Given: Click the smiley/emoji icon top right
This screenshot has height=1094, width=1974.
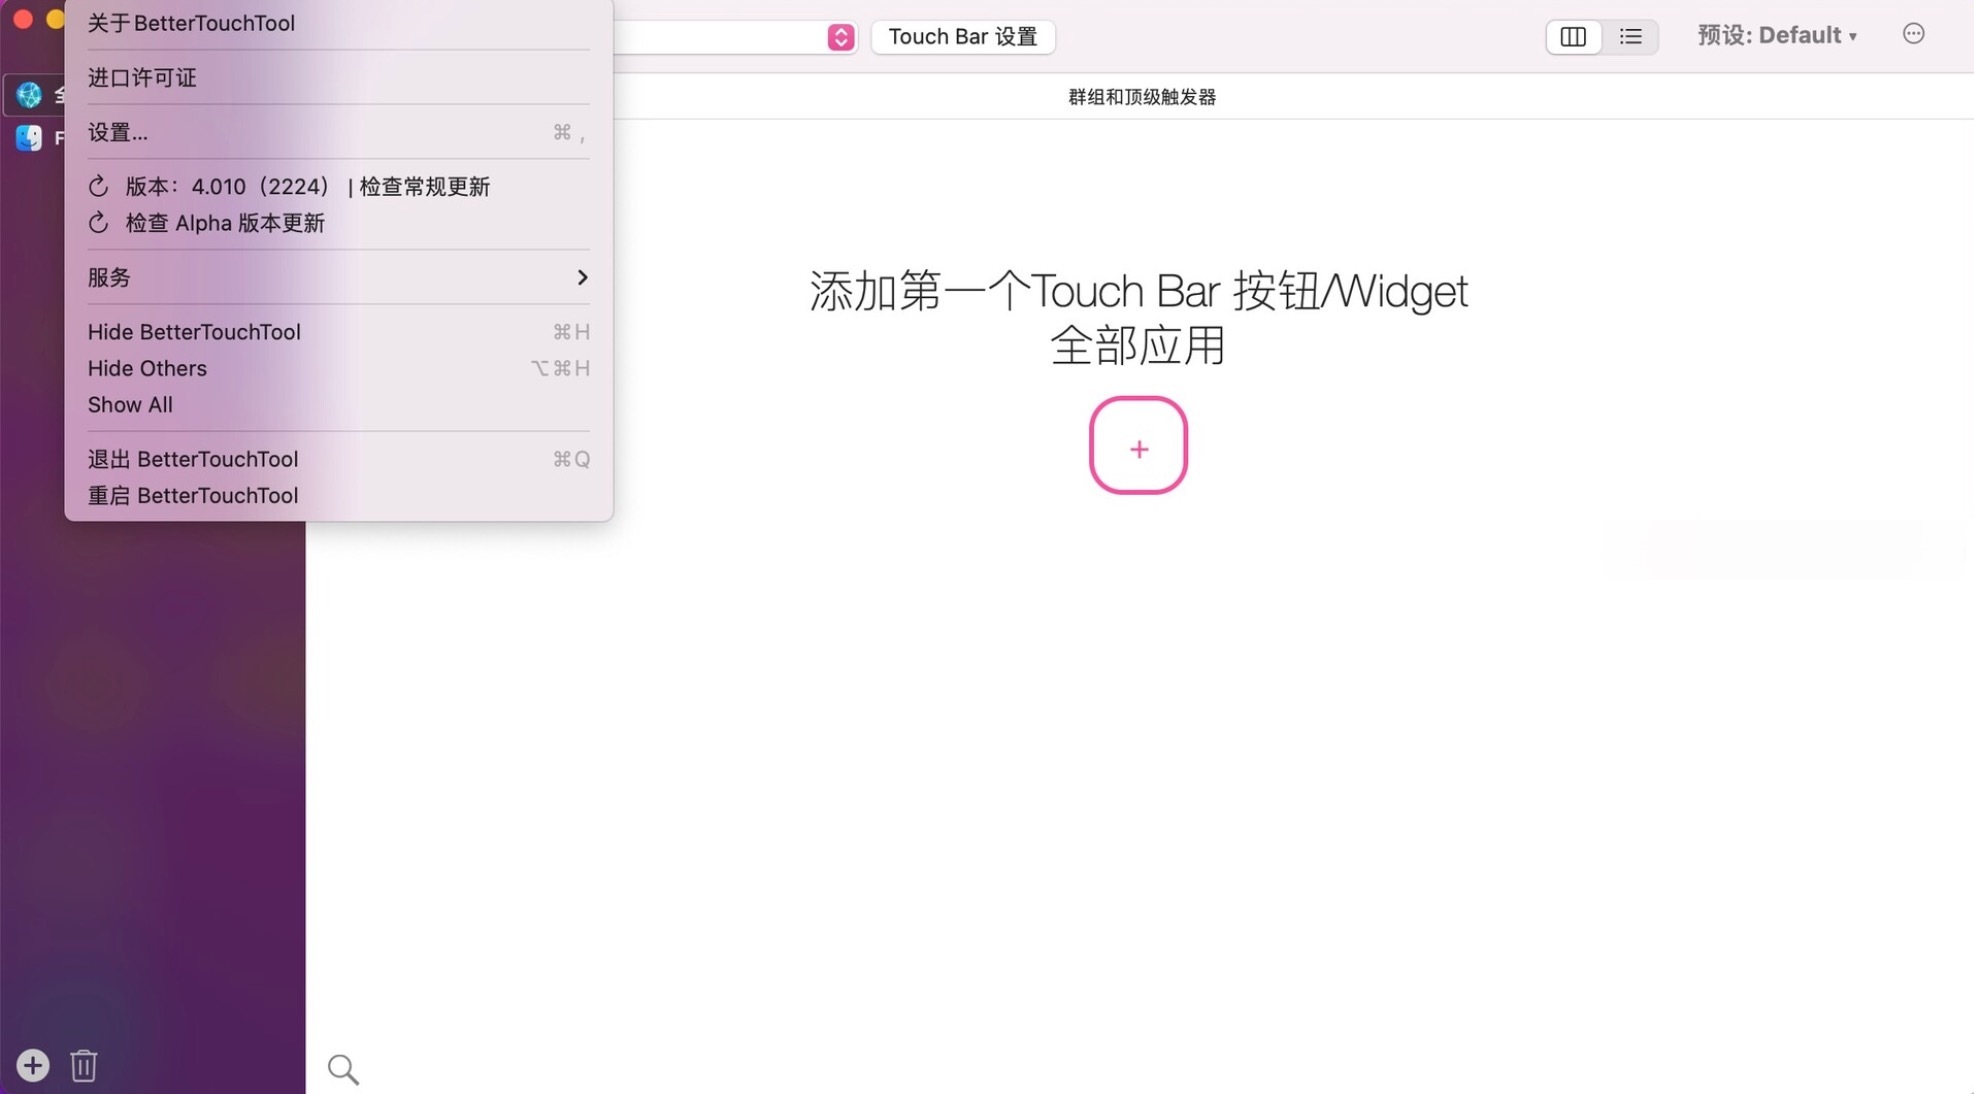Looking at the screenshot, I should [1915, 34].
